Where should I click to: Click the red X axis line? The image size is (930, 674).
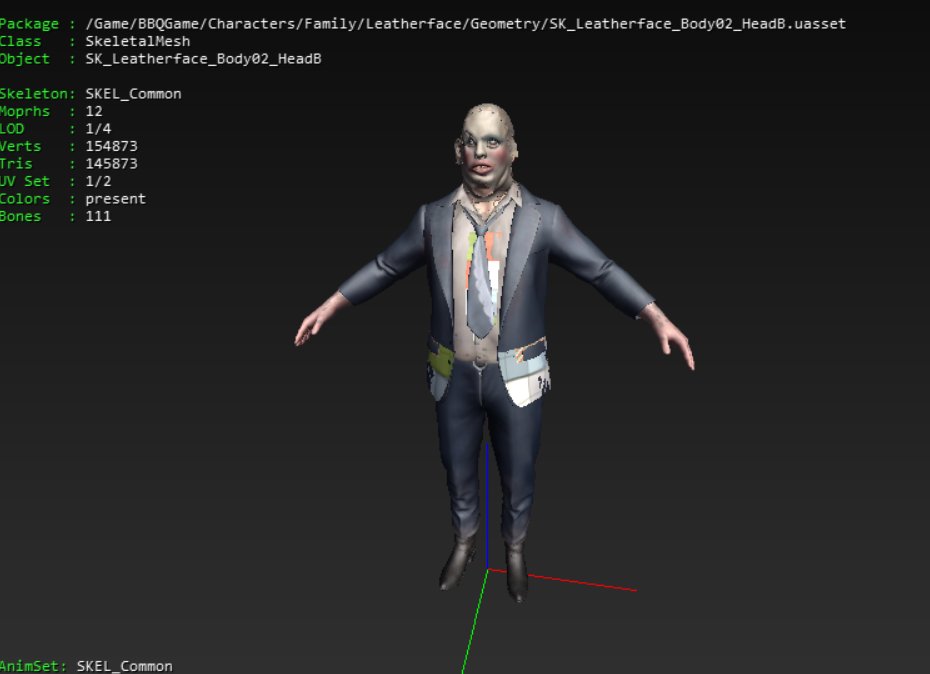[x=581, y=583]
